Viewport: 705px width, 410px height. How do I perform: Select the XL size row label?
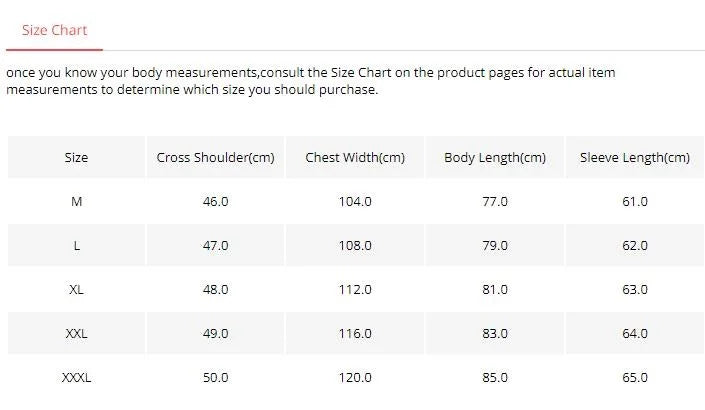pos(76,289)
